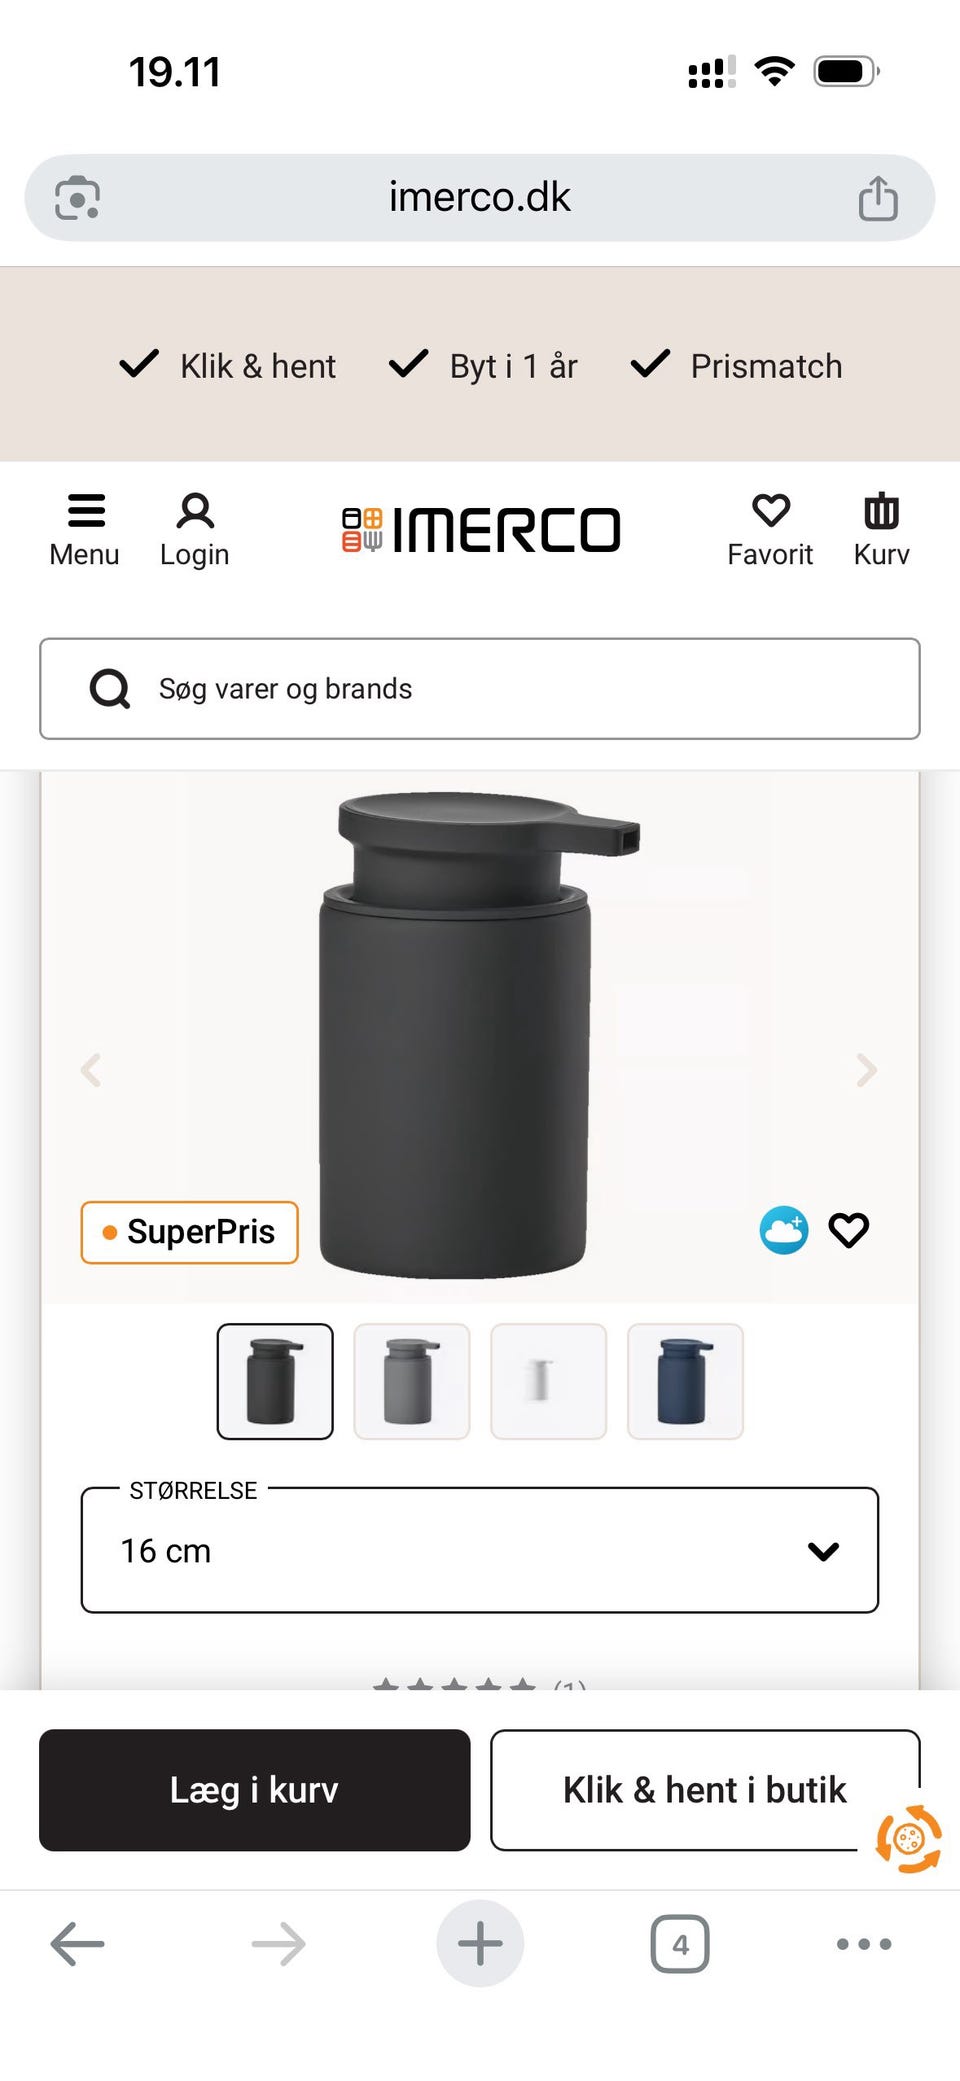Open the browser three-dots menu
The height and width of the screenshot is (2081, 960).
click(864, 1944)
